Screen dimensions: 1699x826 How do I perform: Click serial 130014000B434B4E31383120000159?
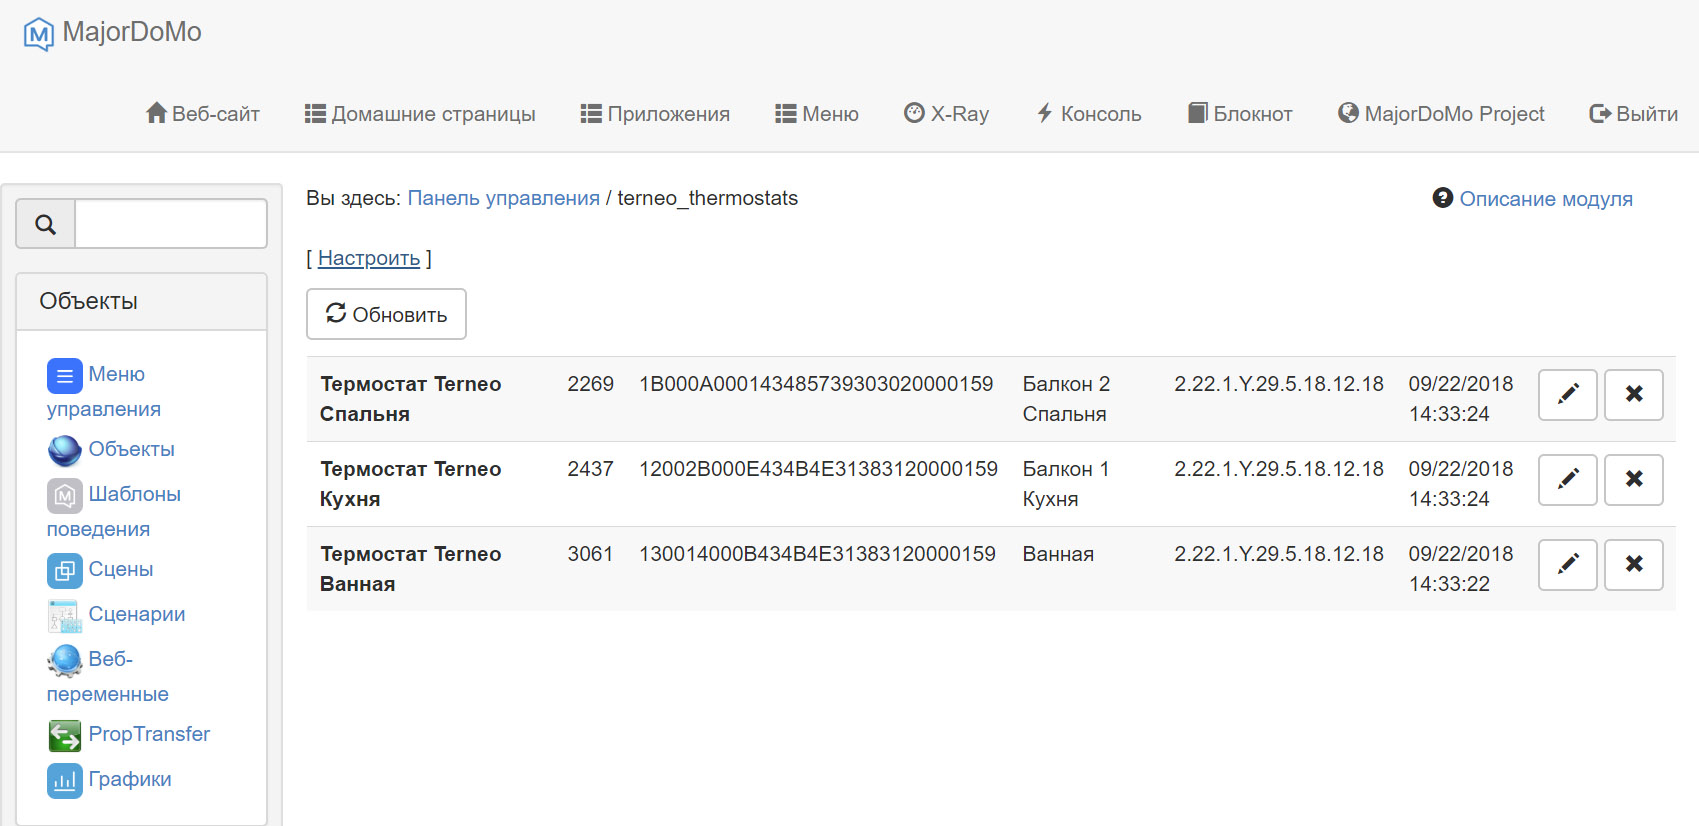817,554
